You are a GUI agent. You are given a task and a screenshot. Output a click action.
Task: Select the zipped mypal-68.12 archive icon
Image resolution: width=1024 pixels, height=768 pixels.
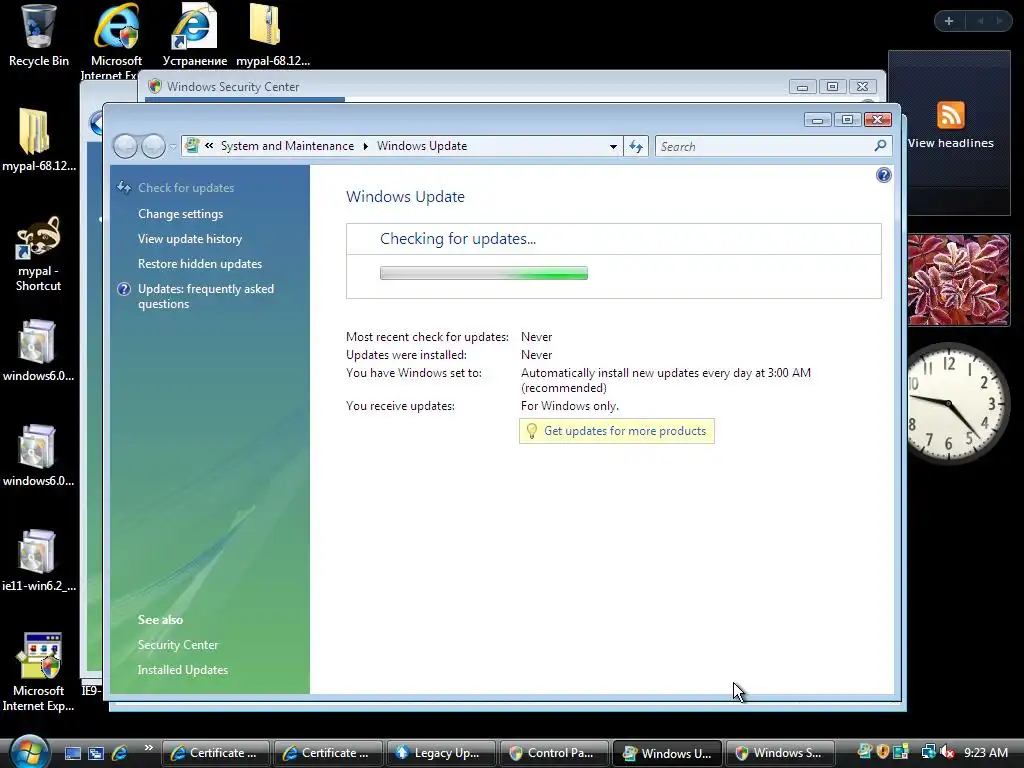272,34
